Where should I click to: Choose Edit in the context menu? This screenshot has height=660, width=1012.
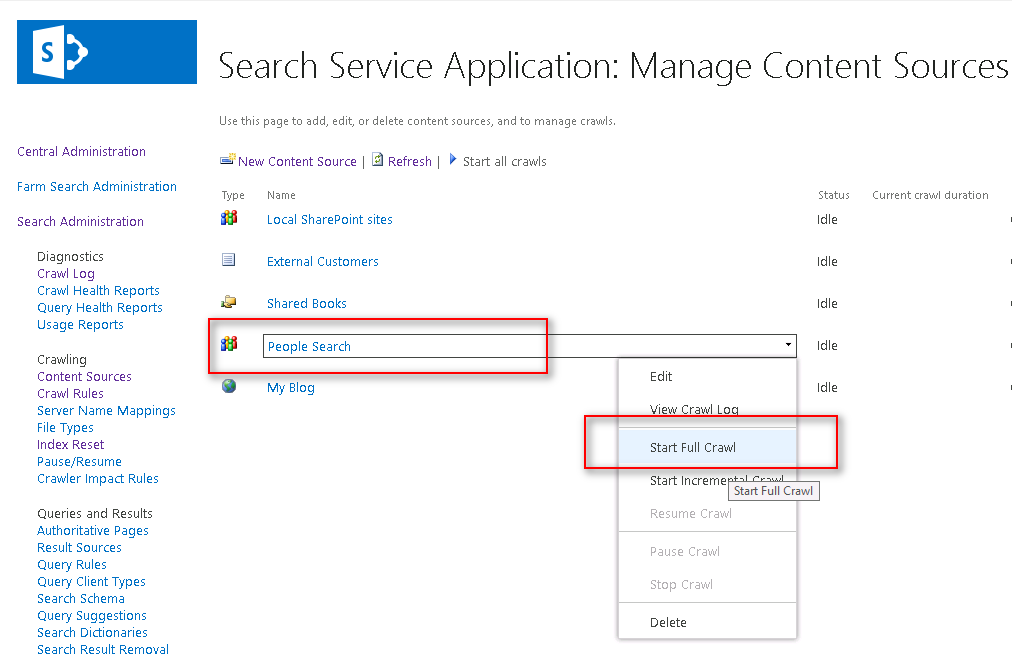point(661,377)
